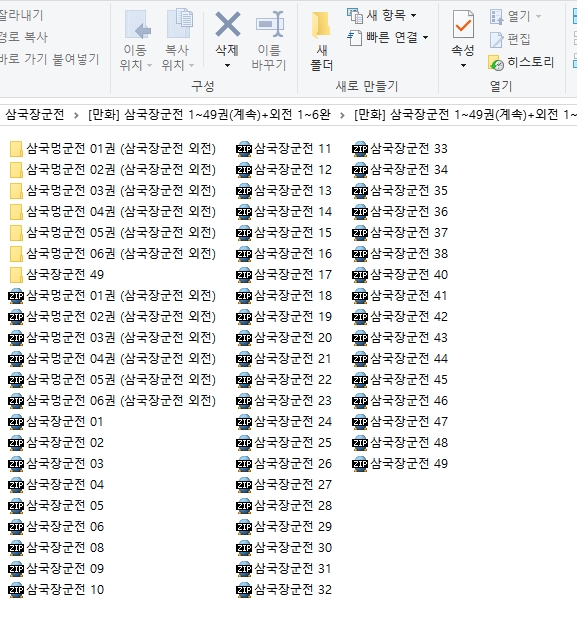
Task: Click 삼국장군전 in the breadcrumb path
Action: point(35,115)
